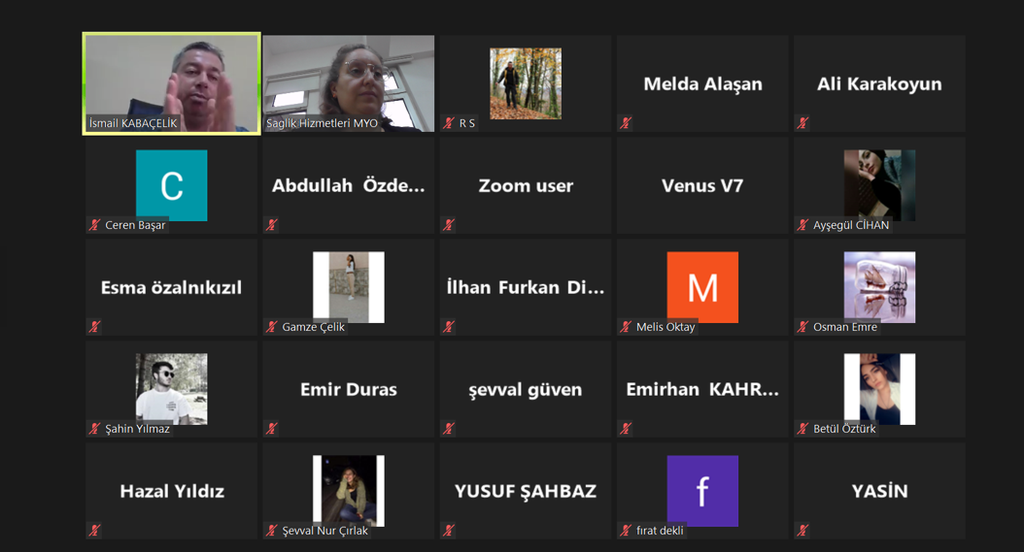Select the Venus V7 participant tile
The image size is (1024, 552).
point(703,186)
